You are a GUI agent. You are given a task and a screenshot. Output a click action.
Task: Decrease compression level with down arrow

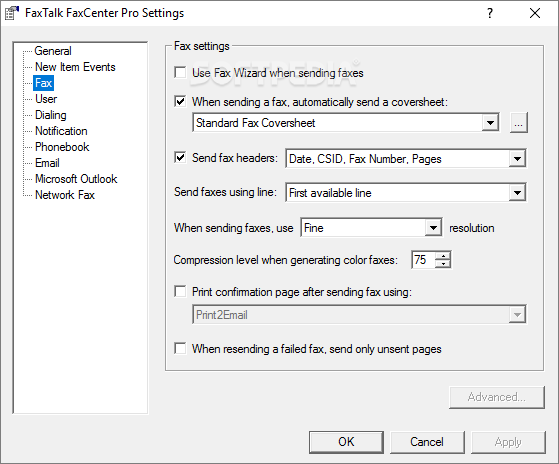click(x=443, y=264)
